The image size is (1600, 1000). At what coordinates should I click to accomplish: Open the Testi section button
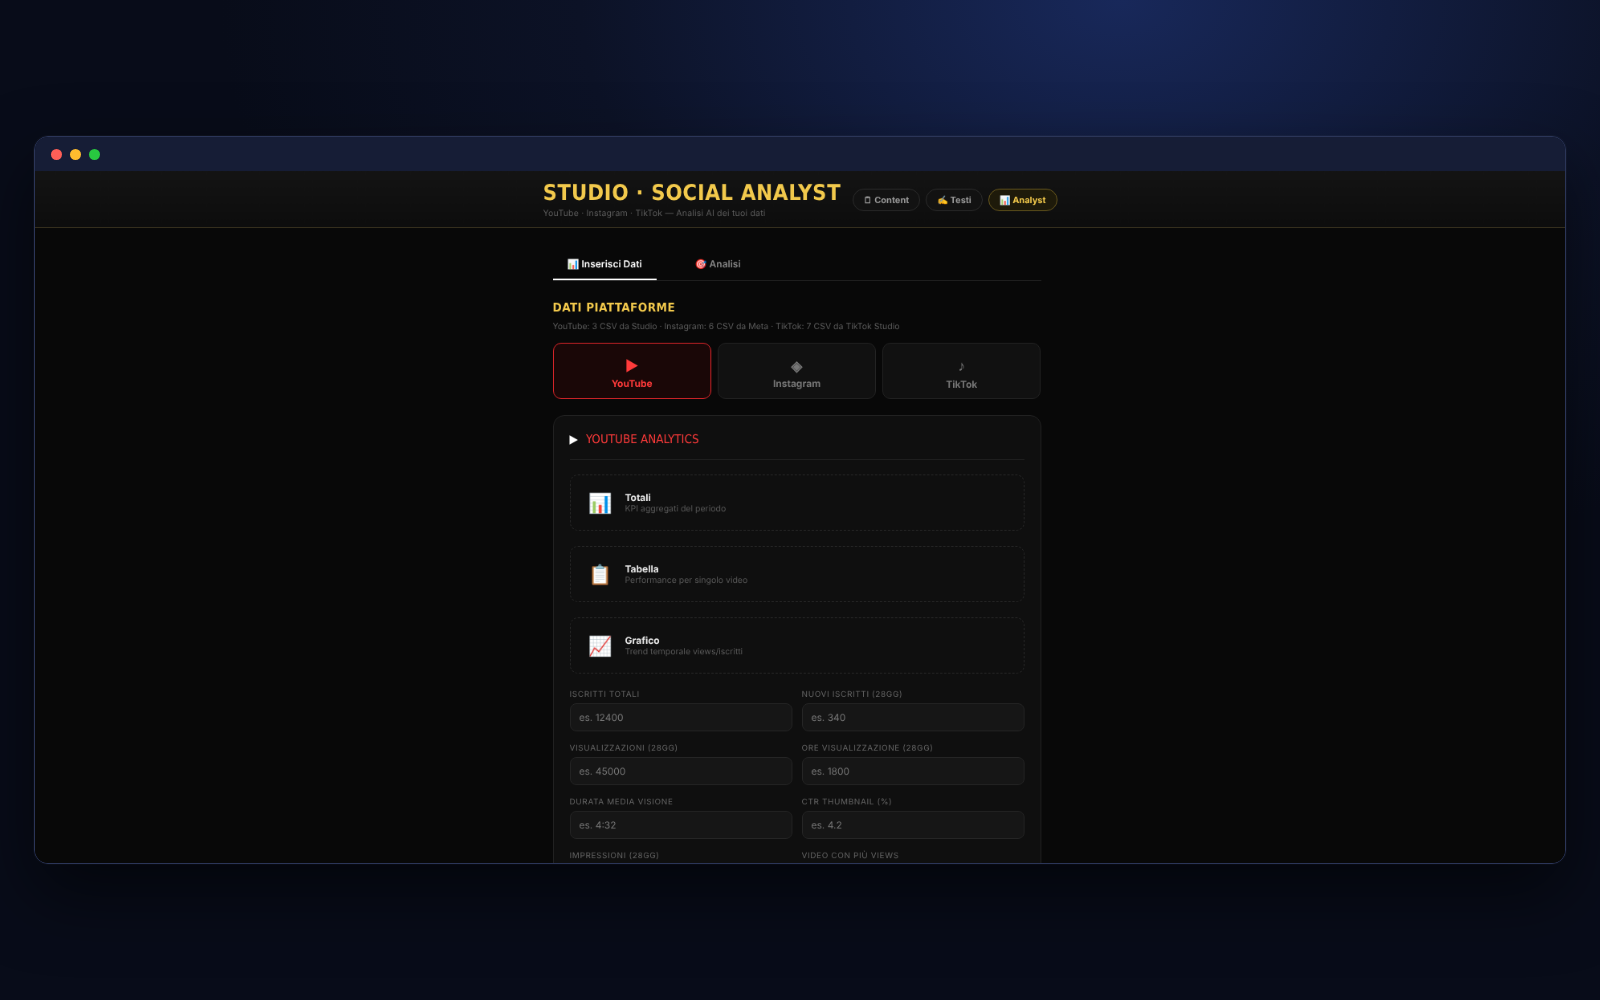(x=954, y=200)
